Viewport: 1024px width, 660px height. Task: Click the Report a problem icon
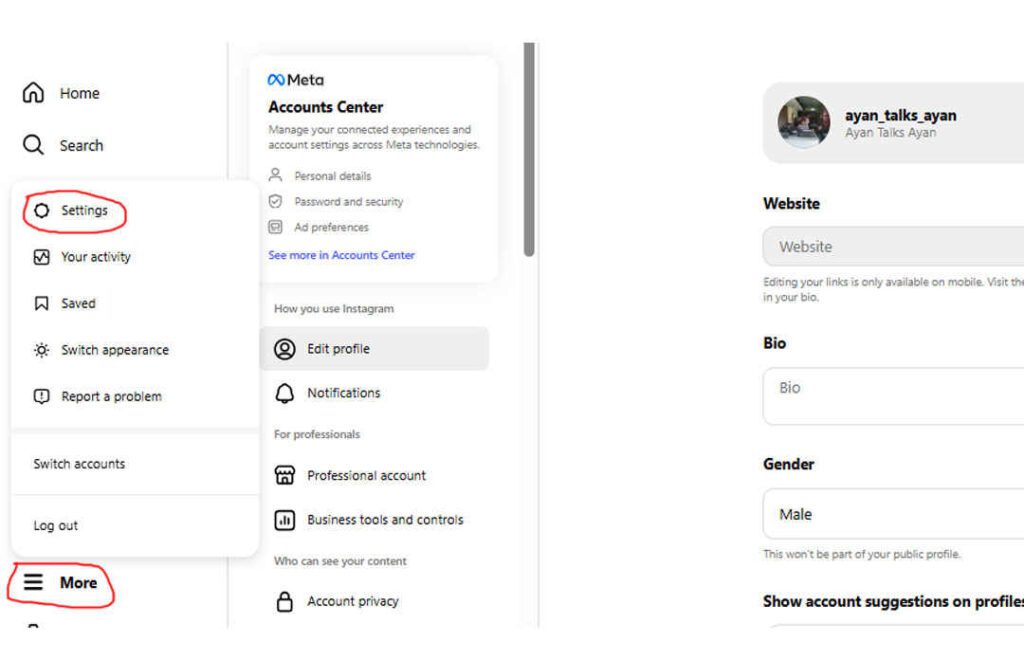[x=41, y=396]
